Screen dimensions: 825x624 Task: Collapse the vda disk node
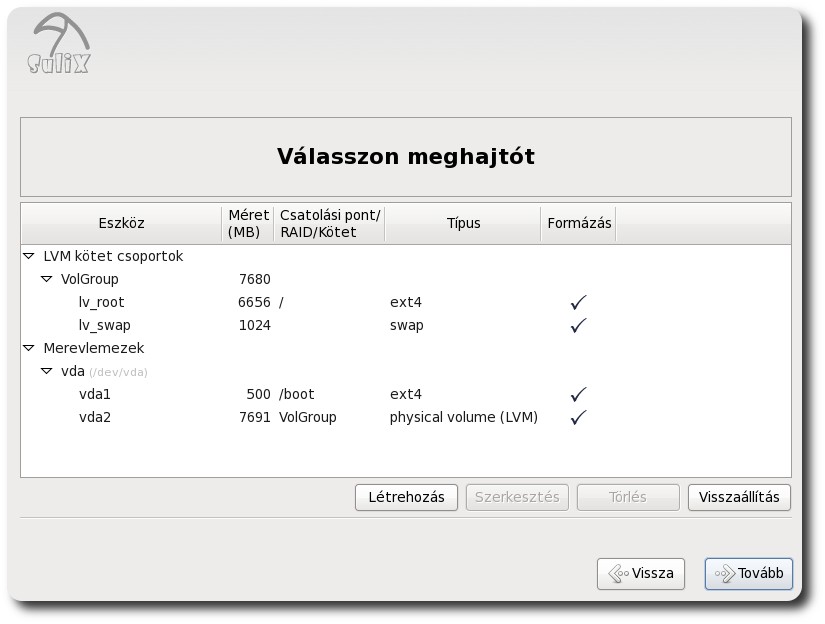coord(47,371)
